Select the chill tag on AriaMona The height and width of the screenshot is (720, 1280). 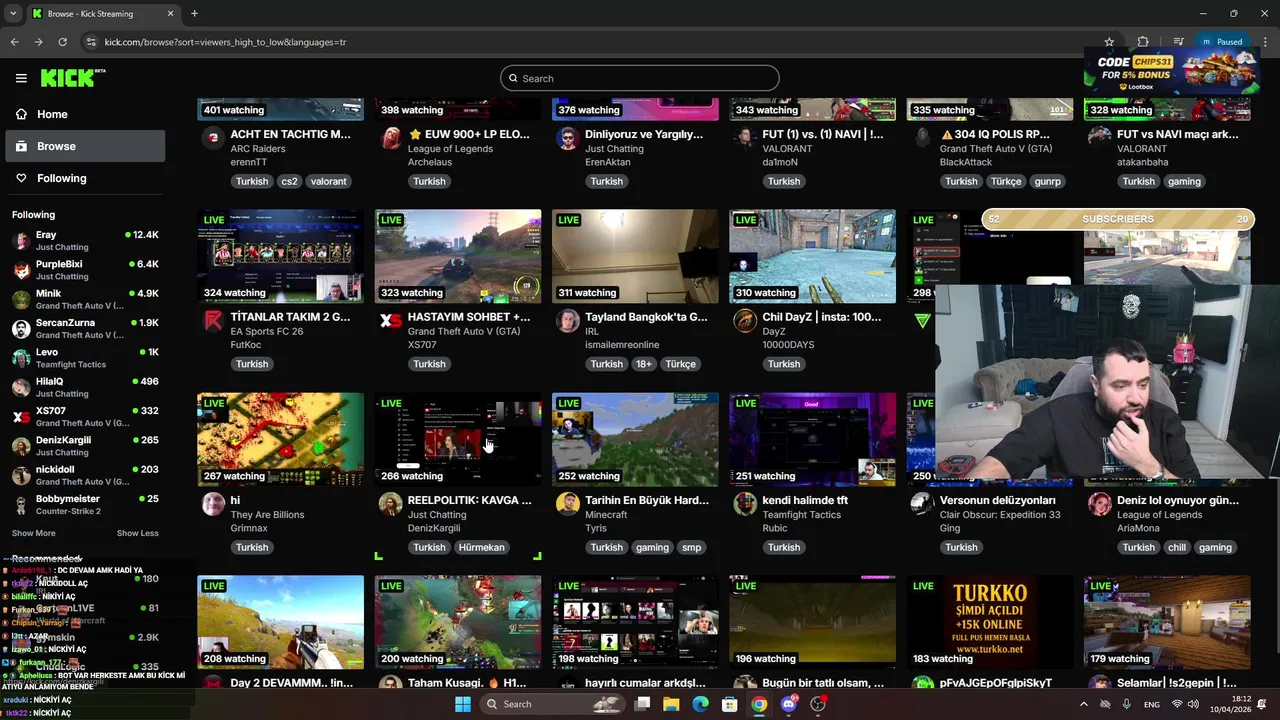tap(1177, 547)
